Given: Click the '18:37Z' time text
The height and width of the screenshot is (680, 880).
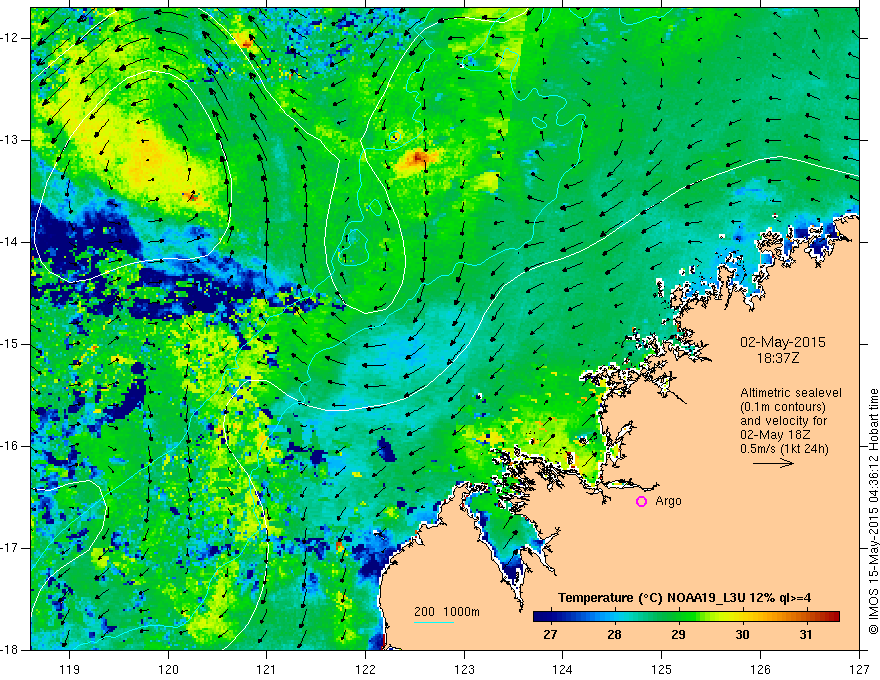Looking at the screenshot, I should coord(778,358).
